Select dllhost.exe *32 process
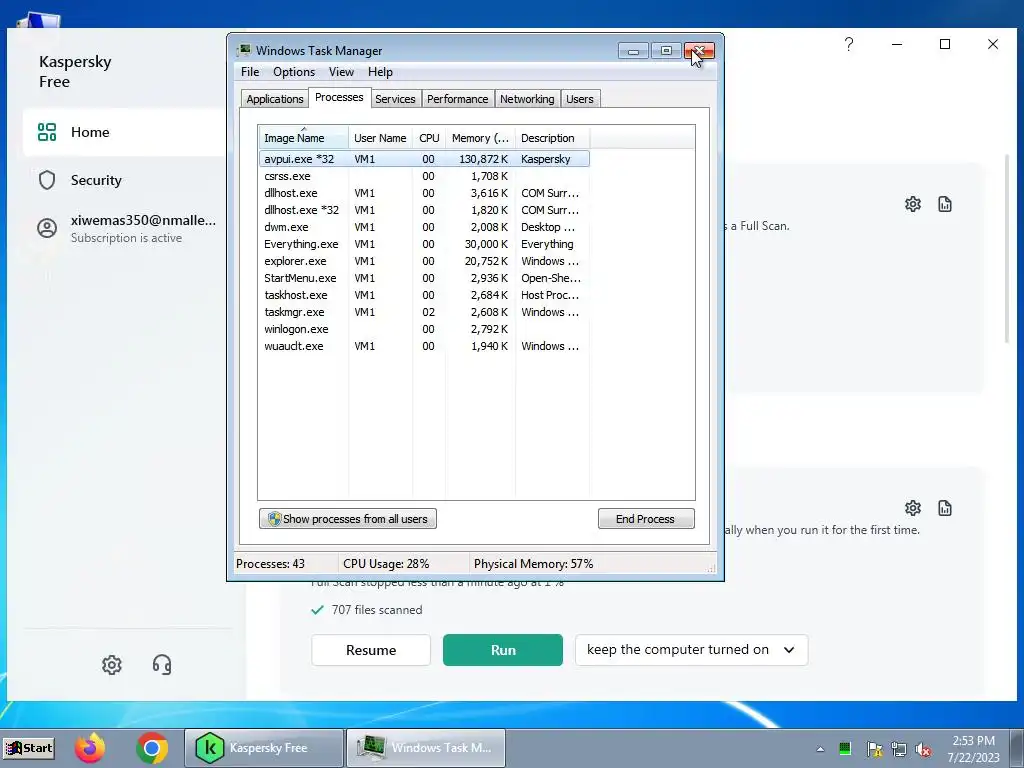Image resolution: width=1024 pixels, height=768 pixels. (x=424, y=210)
